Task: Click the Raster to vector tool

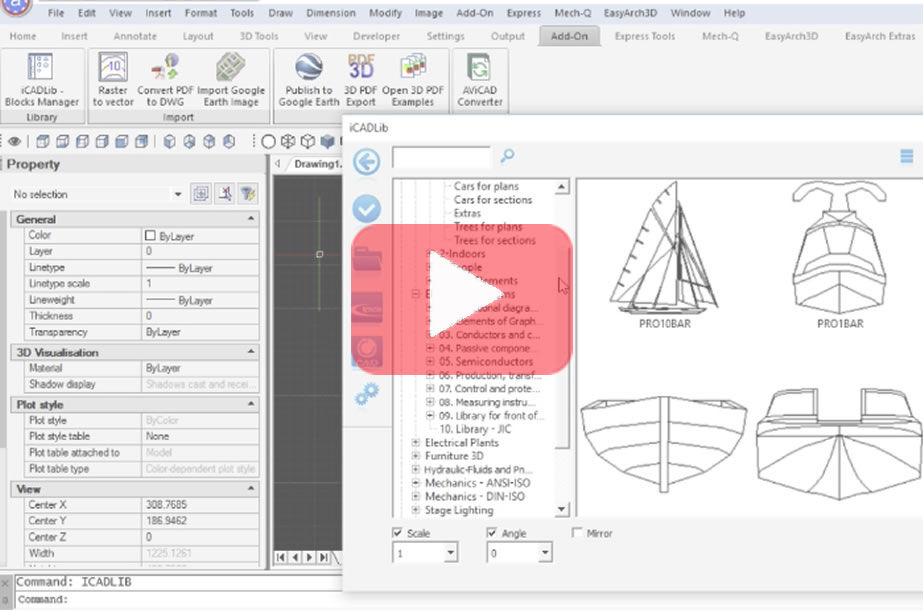Action: (113, 80)
